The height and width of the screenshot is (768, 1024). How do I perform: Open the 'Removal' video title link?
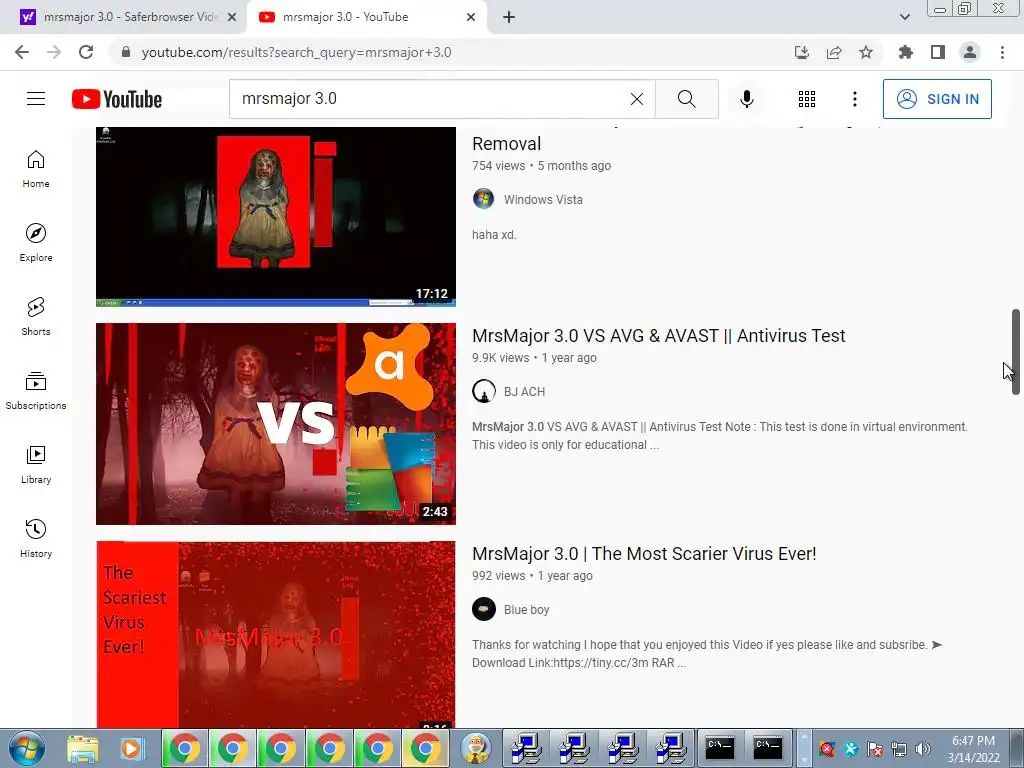pos(507,144)
